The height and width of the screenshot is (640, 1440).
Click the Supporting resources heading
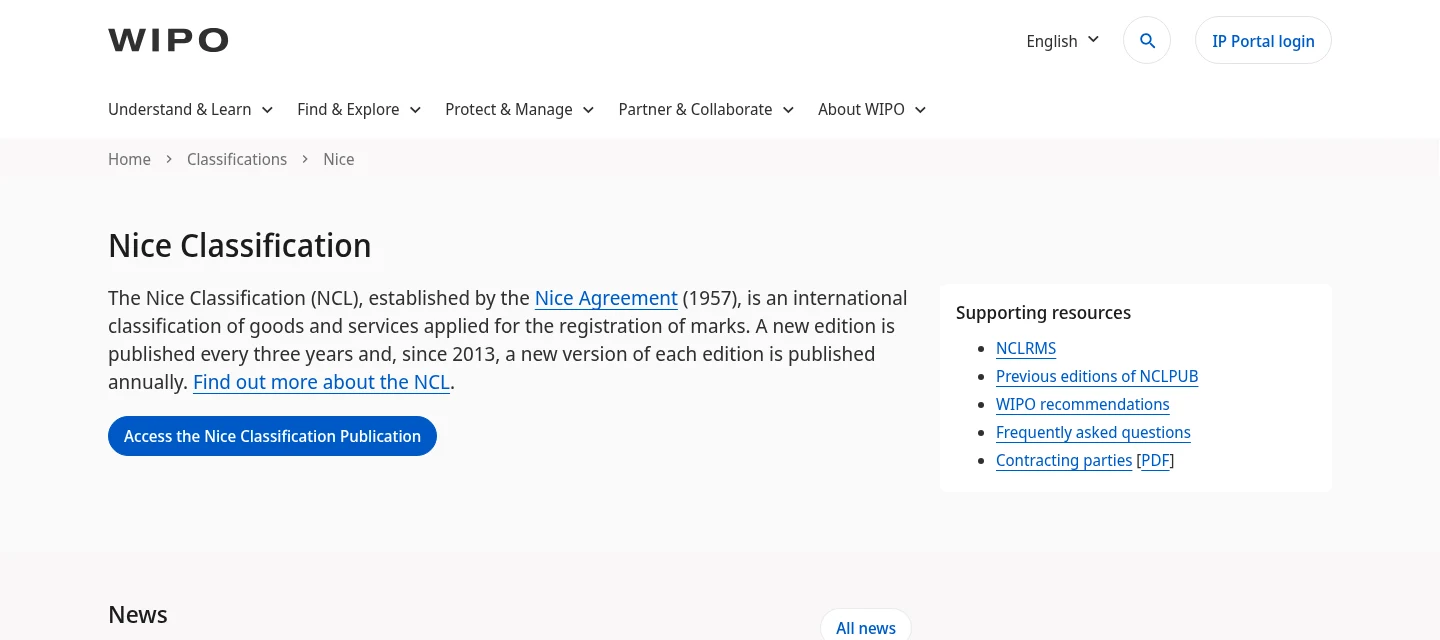1043,313
